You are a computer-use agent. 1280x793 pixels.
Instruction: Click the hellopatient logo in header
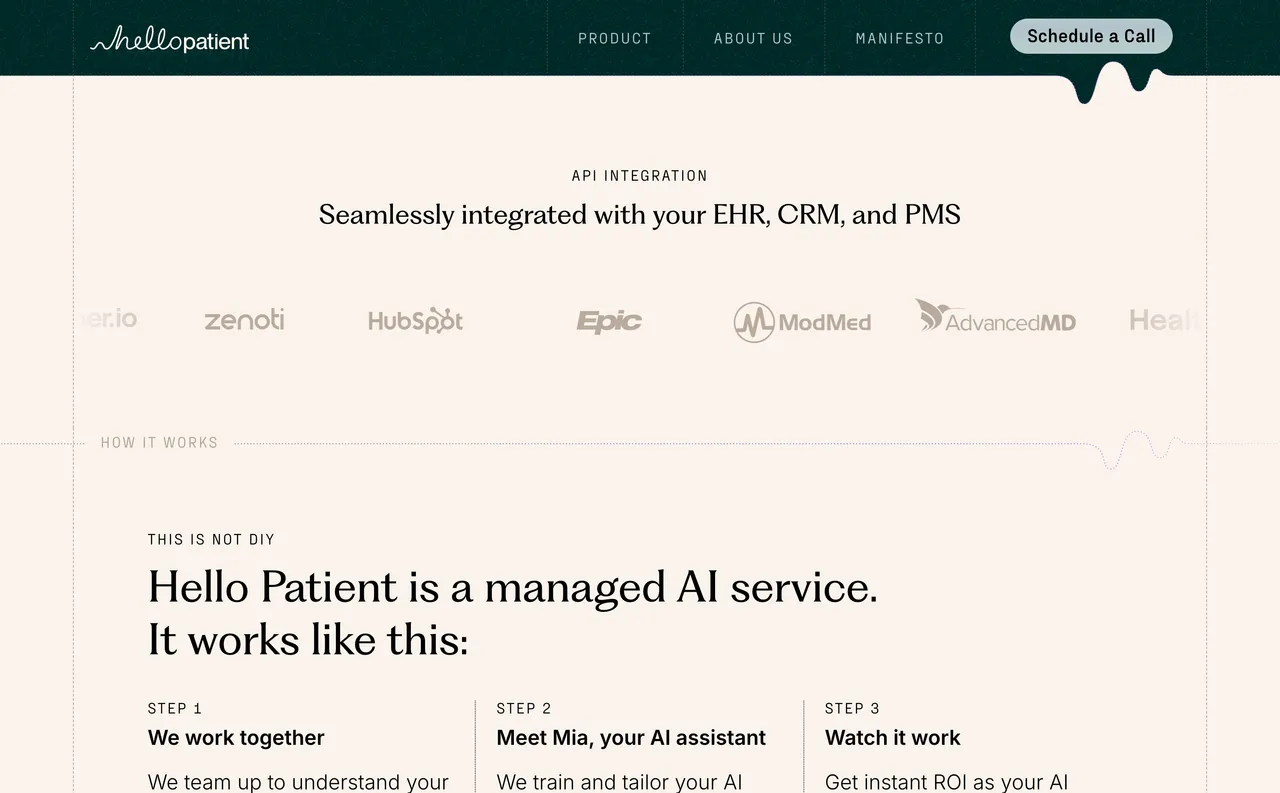[170, 40]
